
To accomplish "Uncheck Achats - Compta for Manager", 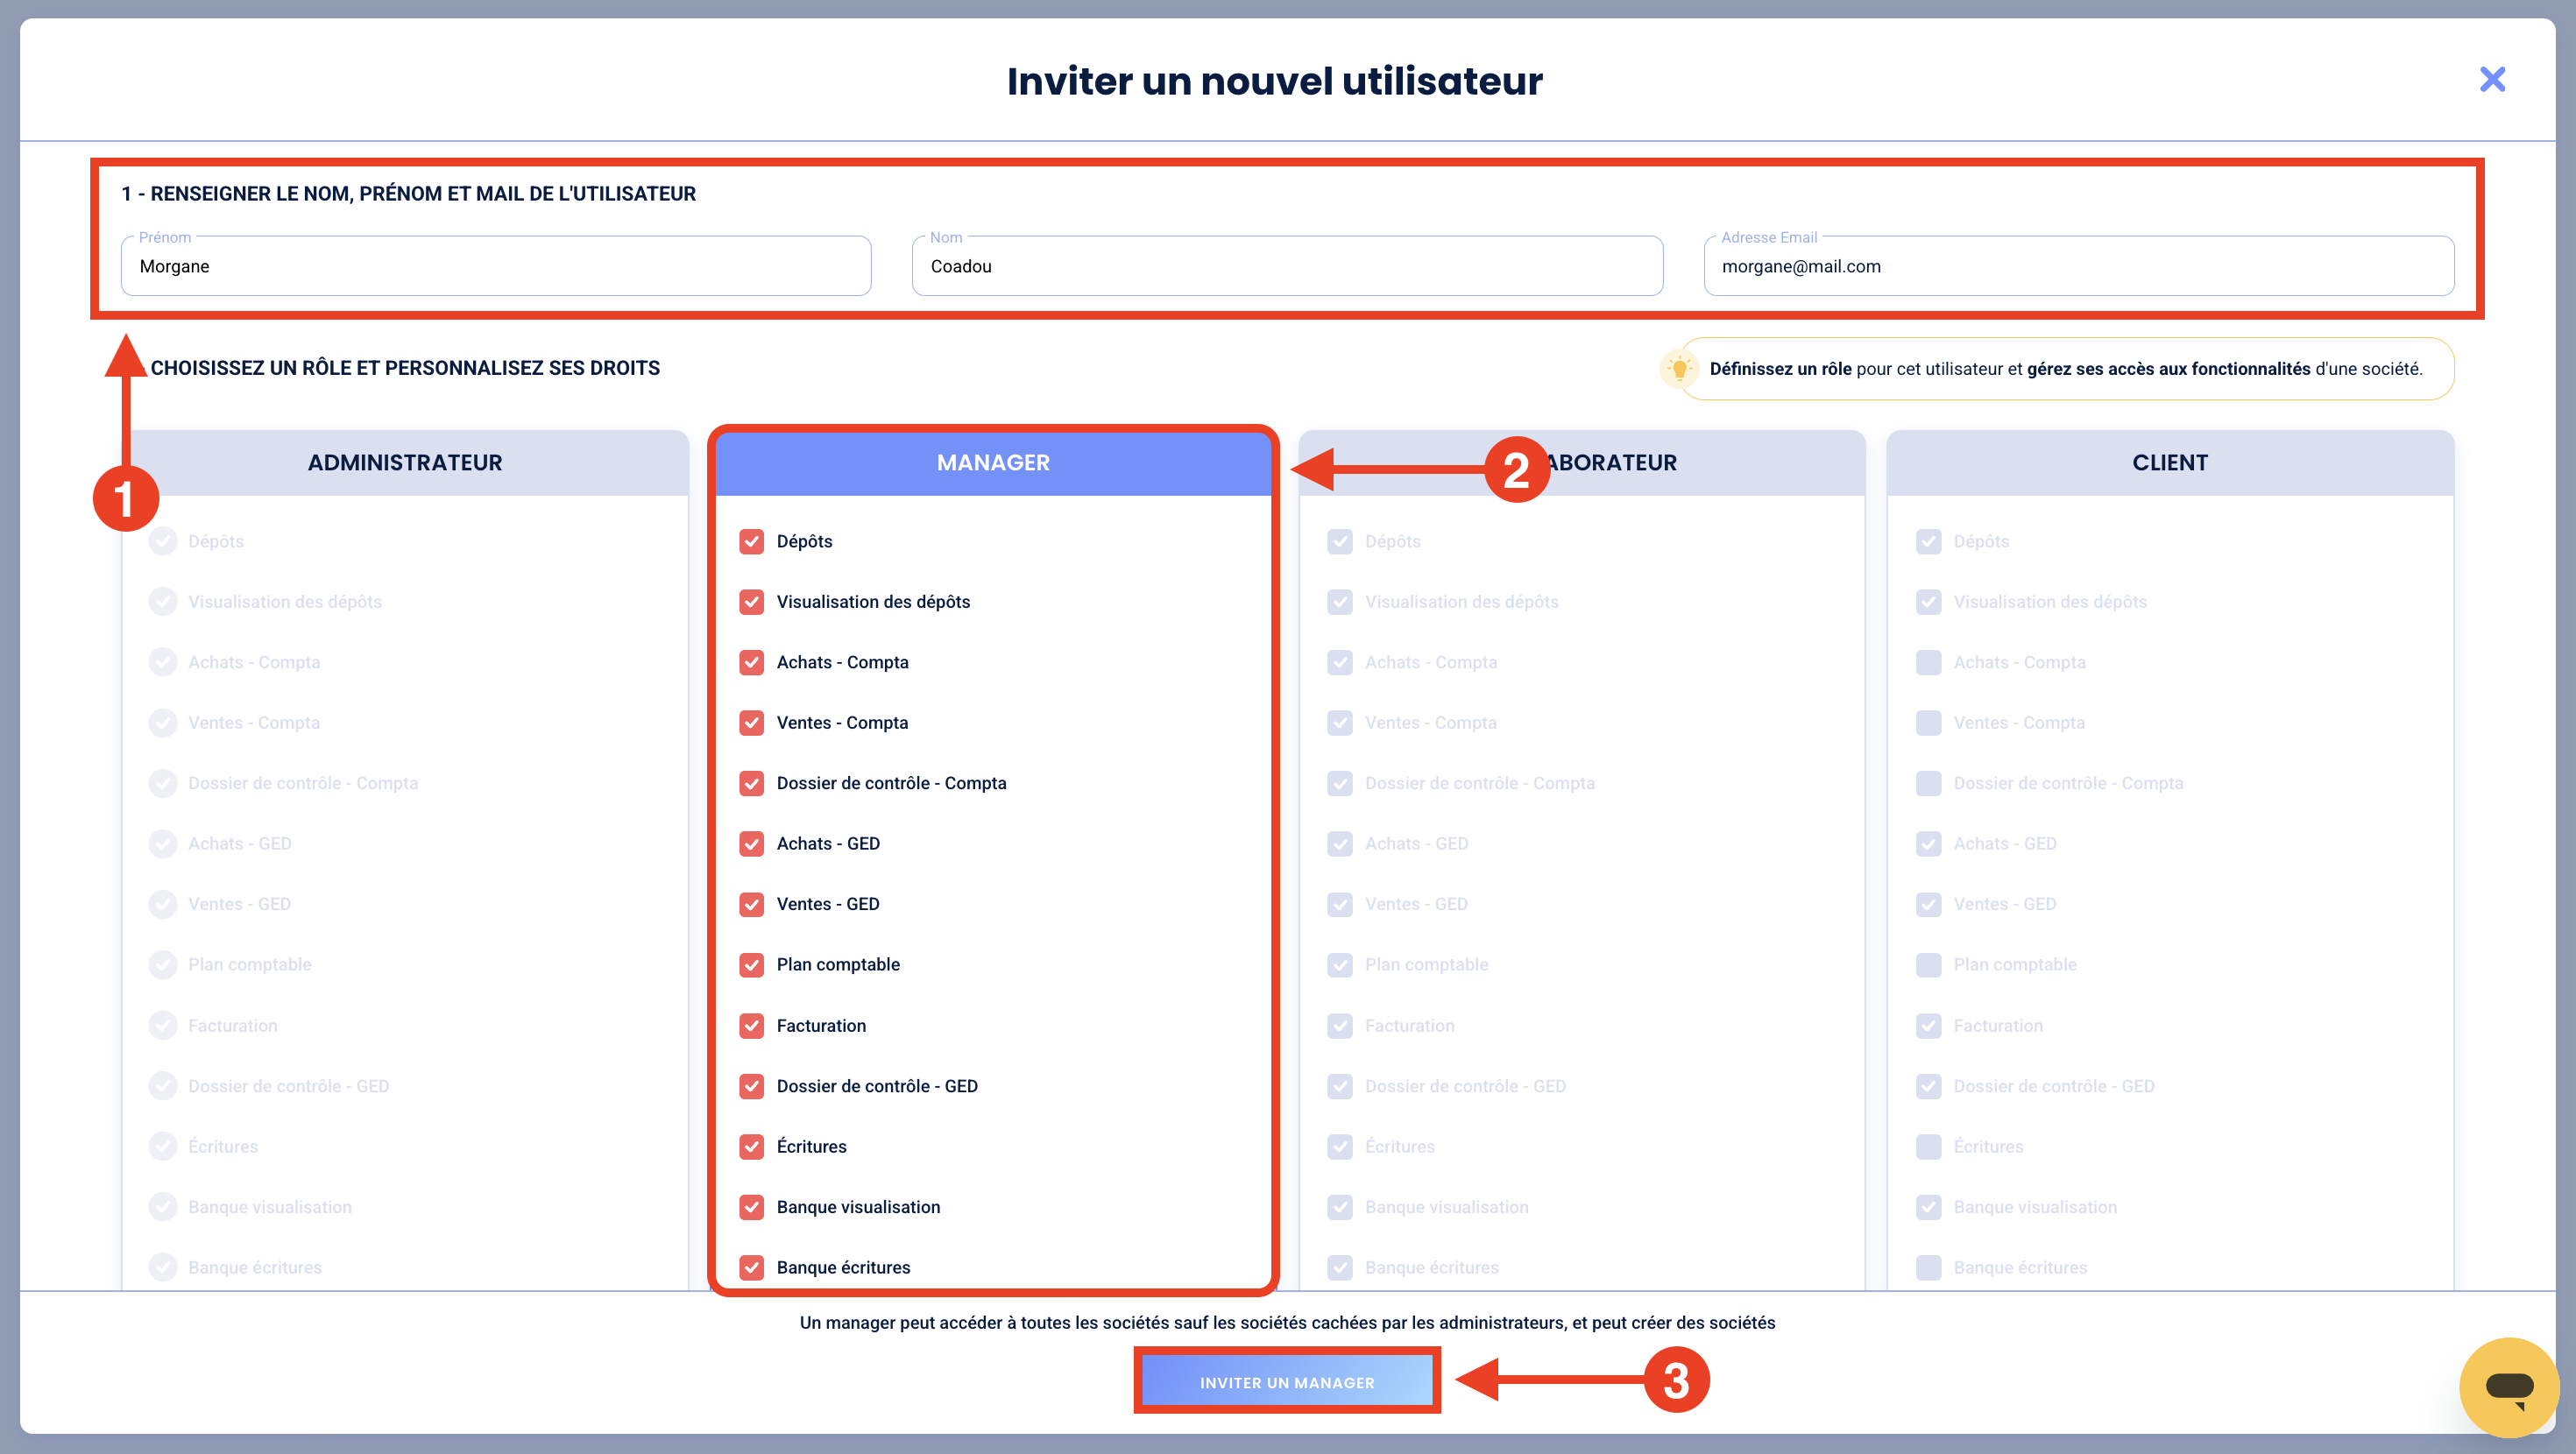I will [752, 662].
